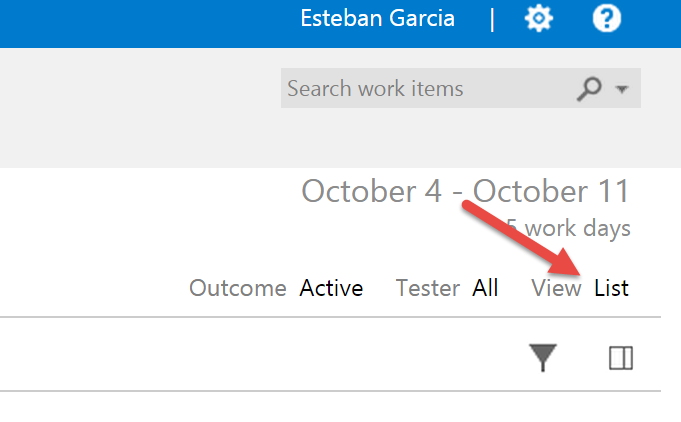
Task: Open the settings gear in the header
Action: 539,19
